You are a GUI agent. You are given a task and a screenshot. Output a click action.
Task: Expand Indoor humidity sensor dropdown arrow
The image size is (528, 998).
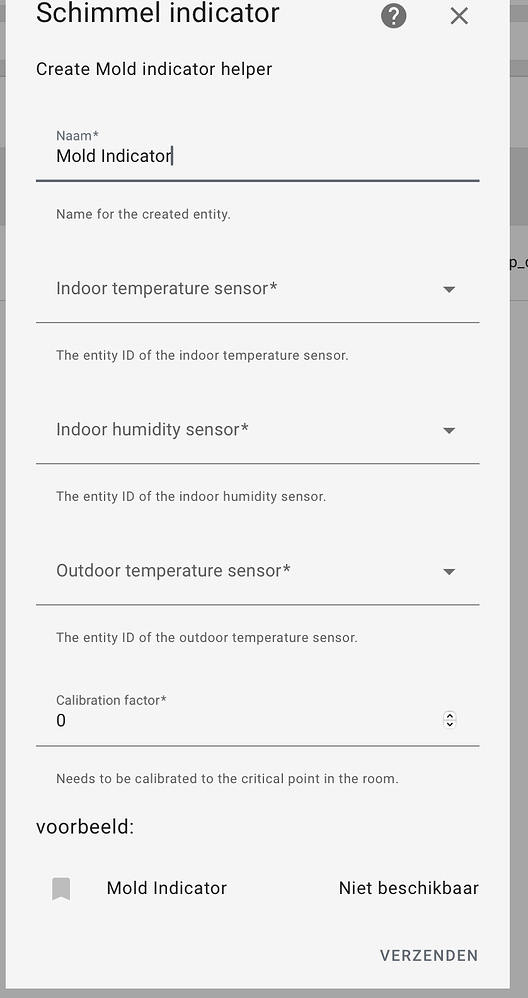[x=449, y=431]
